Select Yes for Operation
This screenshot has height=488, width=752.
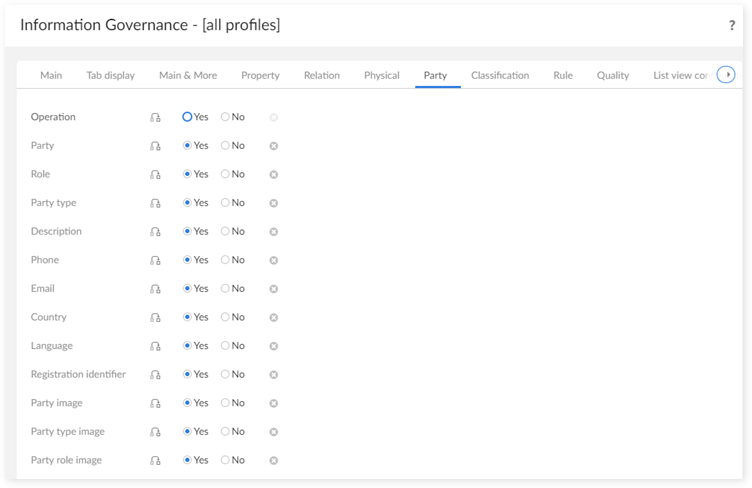[187, 117]
